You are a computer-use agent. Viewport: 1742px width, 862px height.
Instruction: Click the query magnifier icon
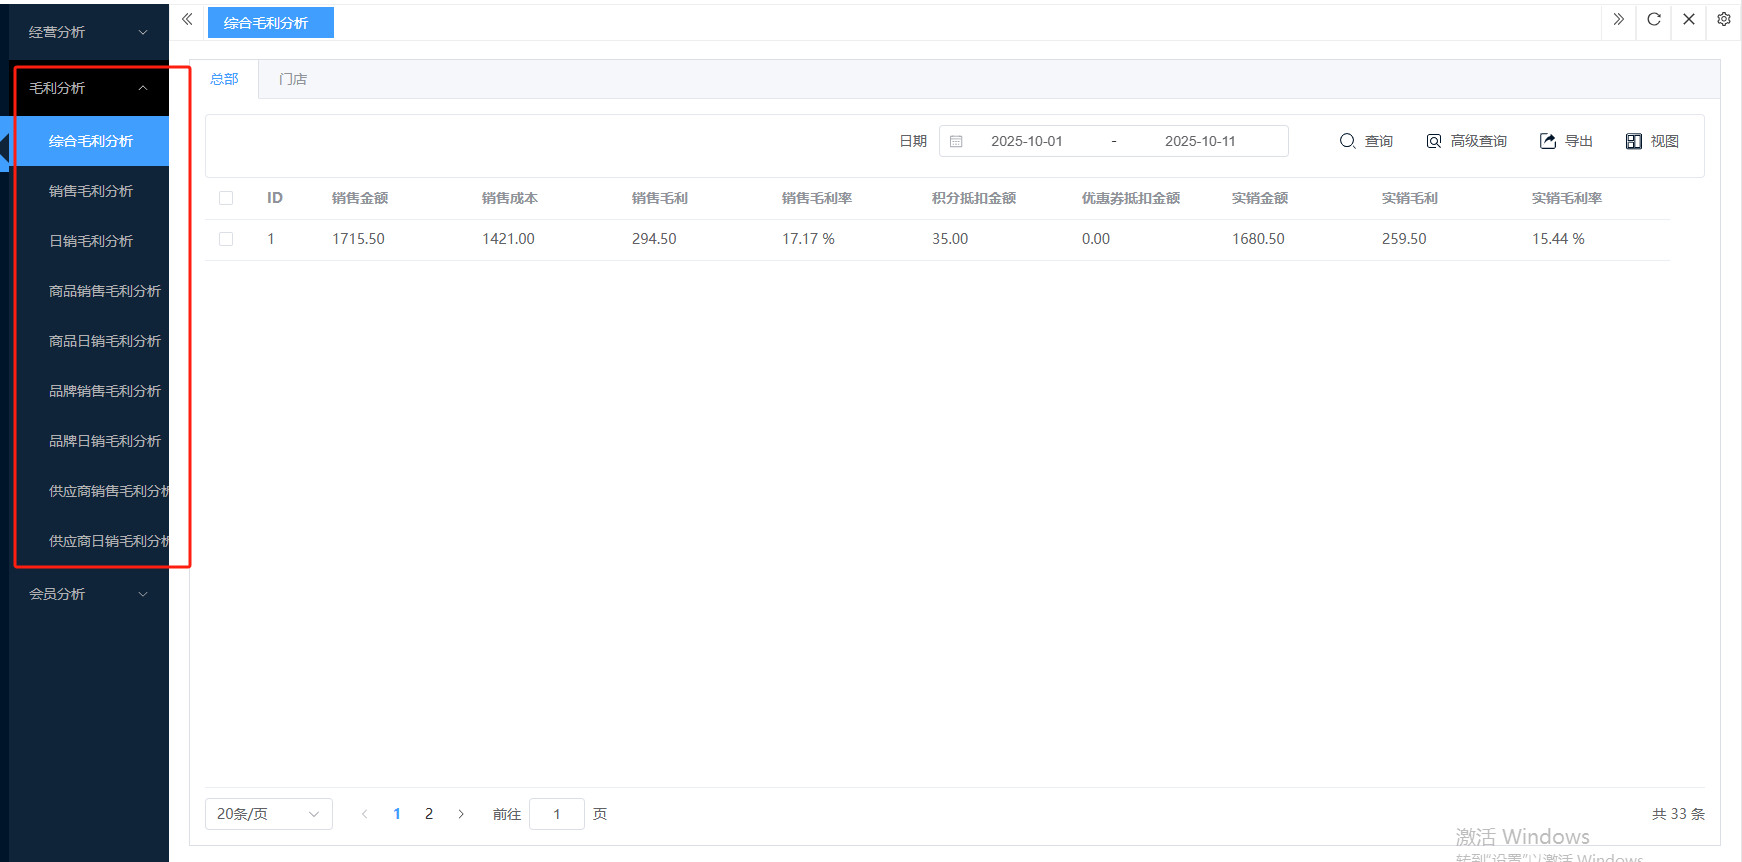point(1347,141)
